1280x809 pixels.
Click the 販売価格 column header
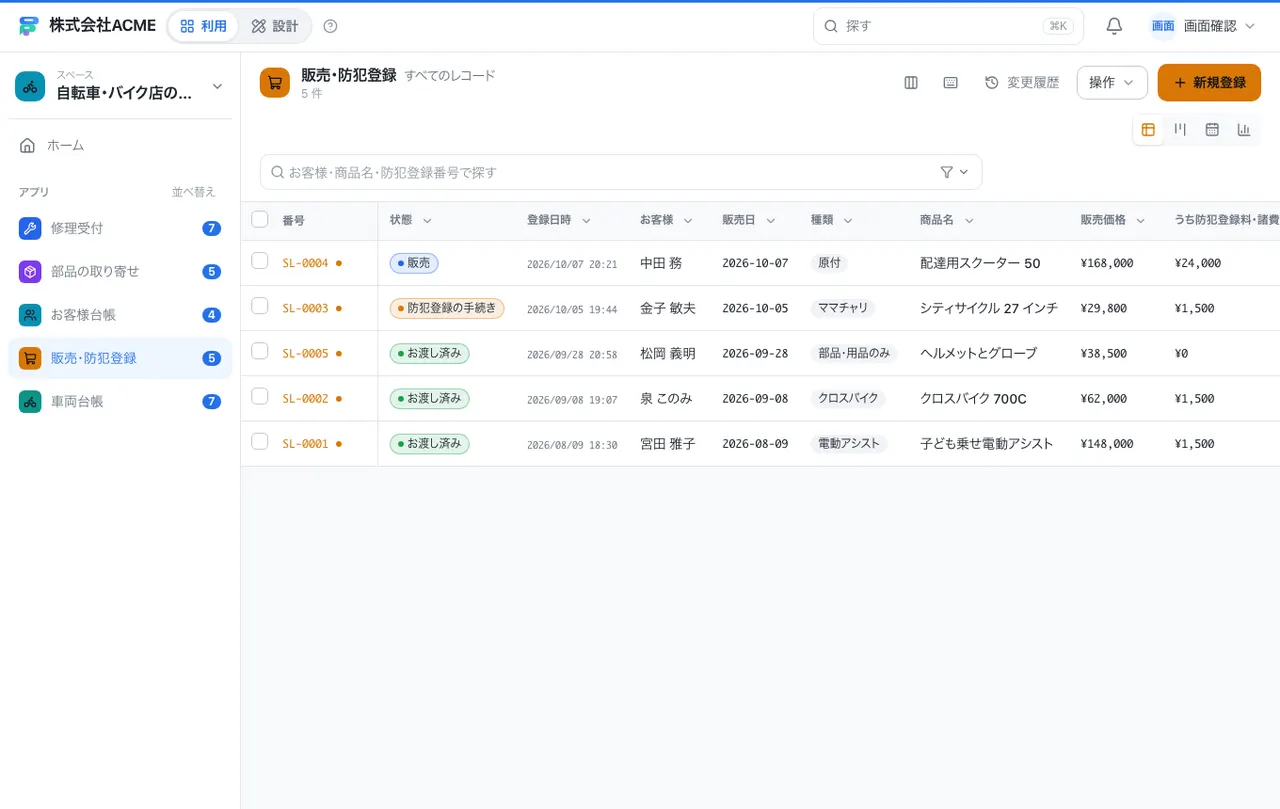pyautogui.click(x=1103, y=220)
